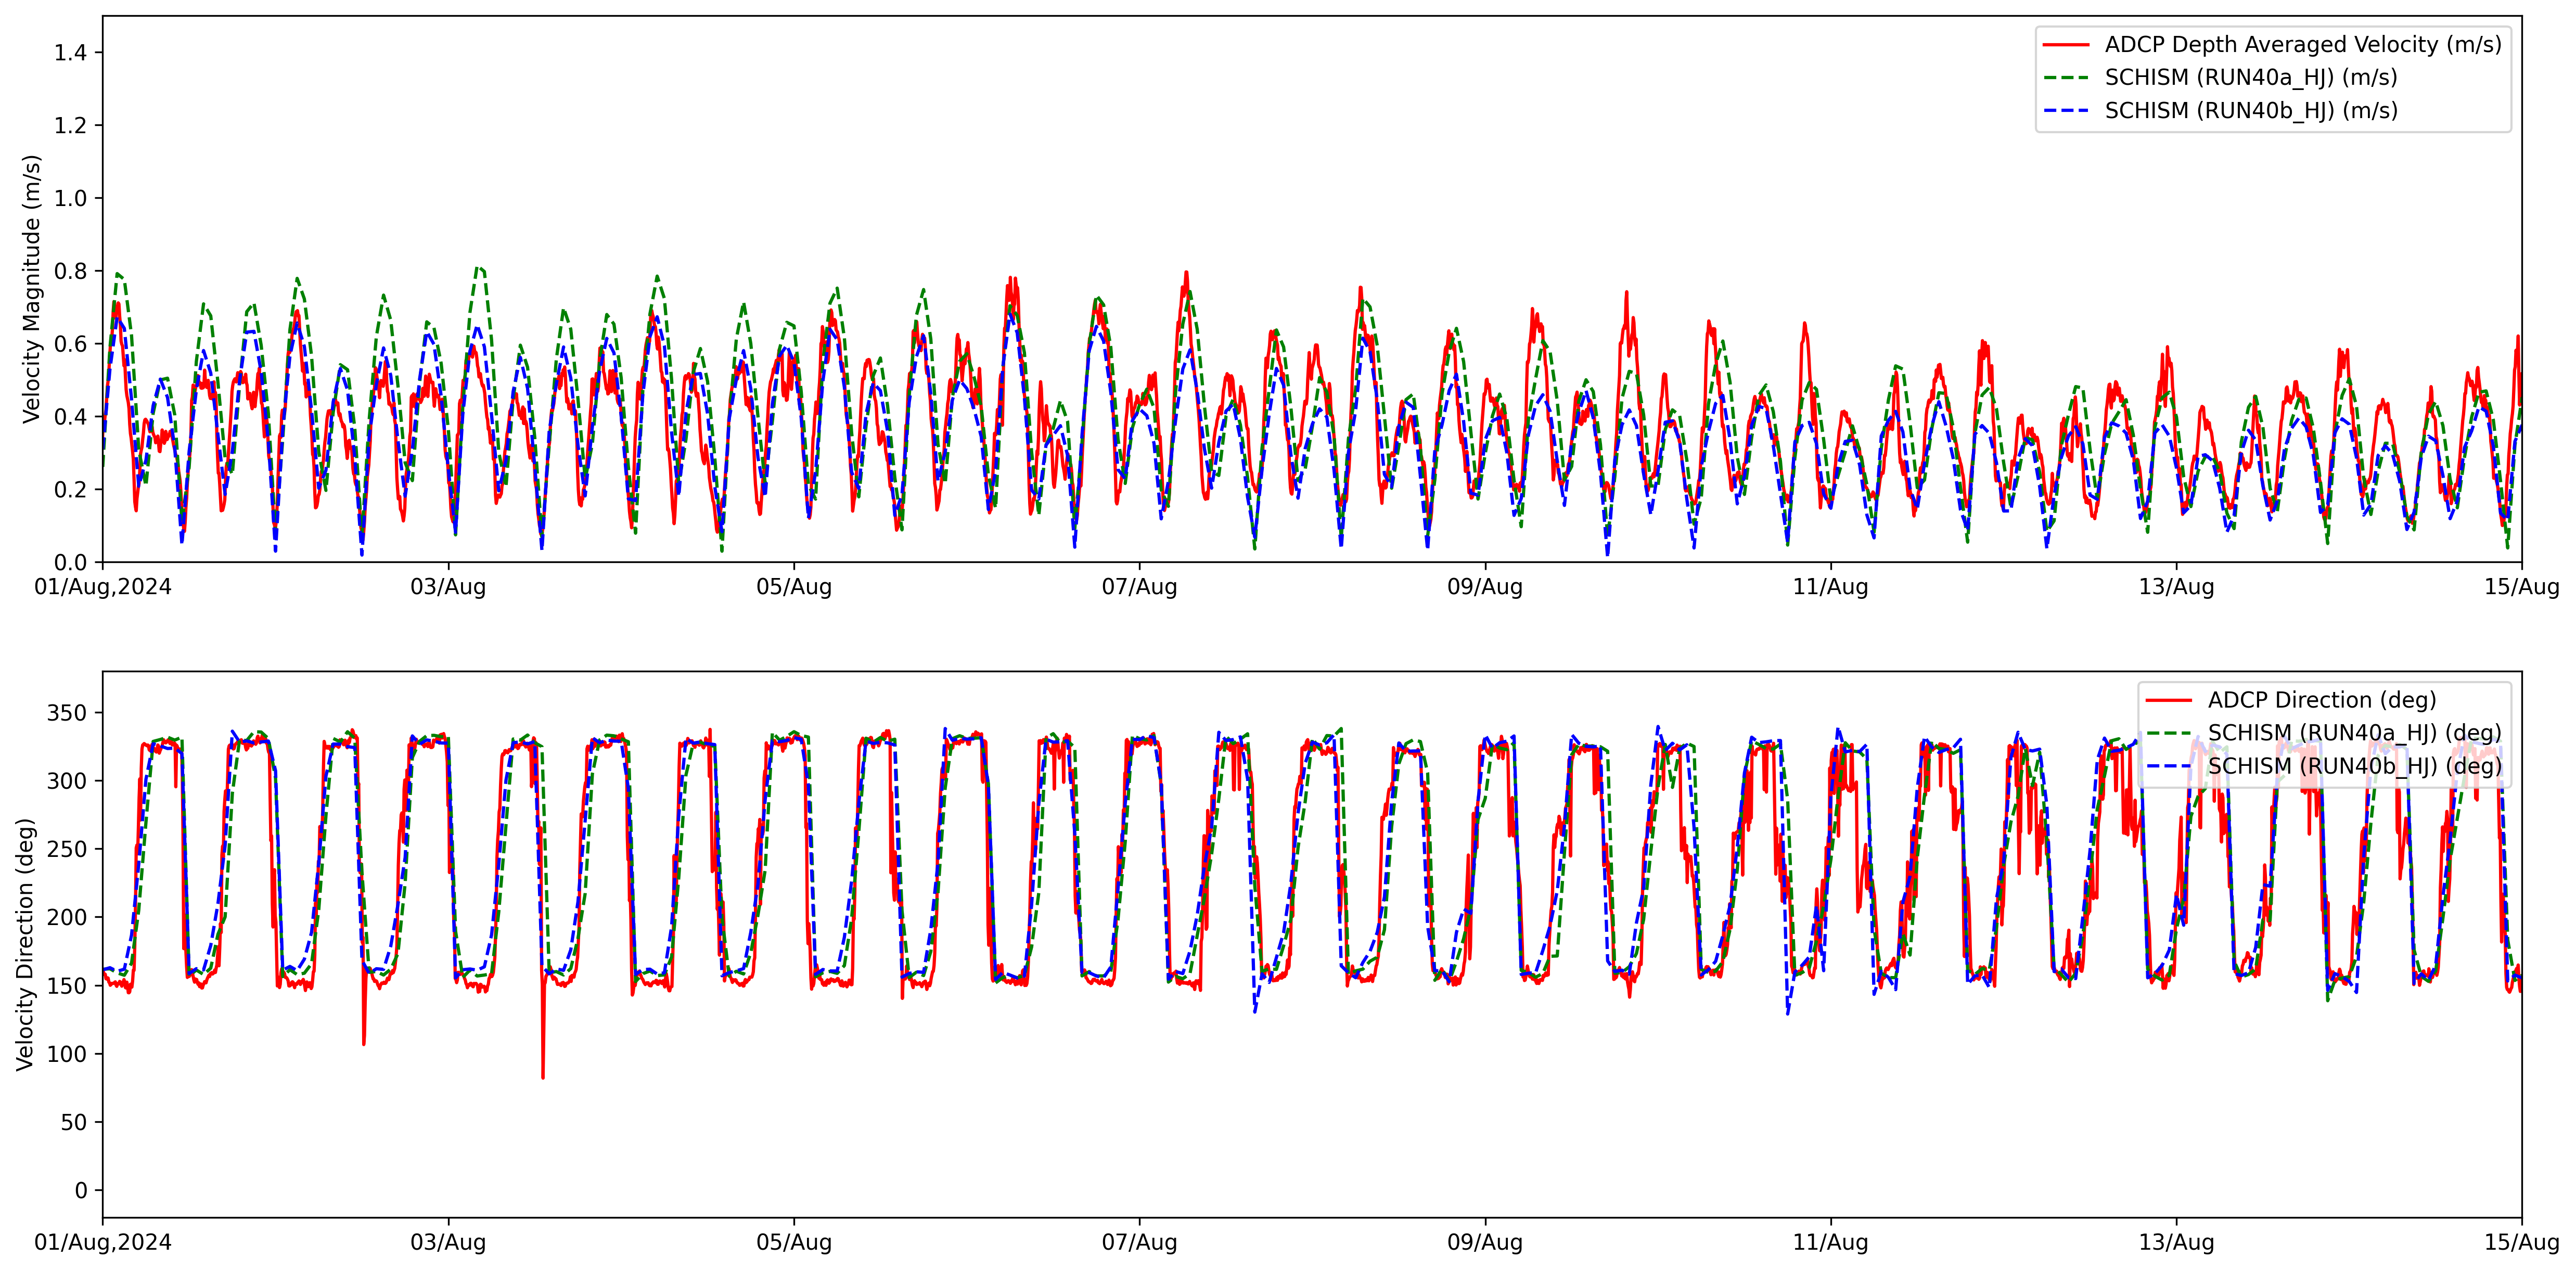Click the blue SCHISM (RUN40b_HJ) (m/s) legend line
This screenshot has width=2576, height=1270.
pos(2066,111)
